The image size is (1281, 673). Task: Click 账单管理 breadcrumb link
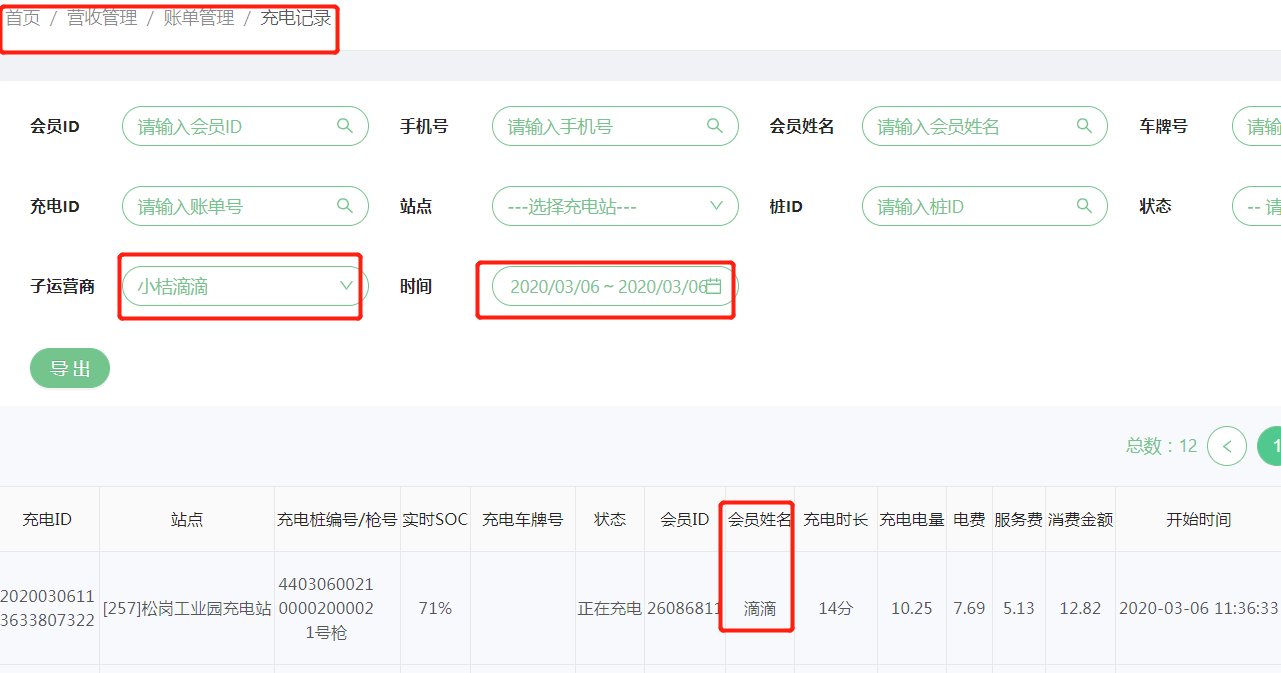(x=199, y=18)
